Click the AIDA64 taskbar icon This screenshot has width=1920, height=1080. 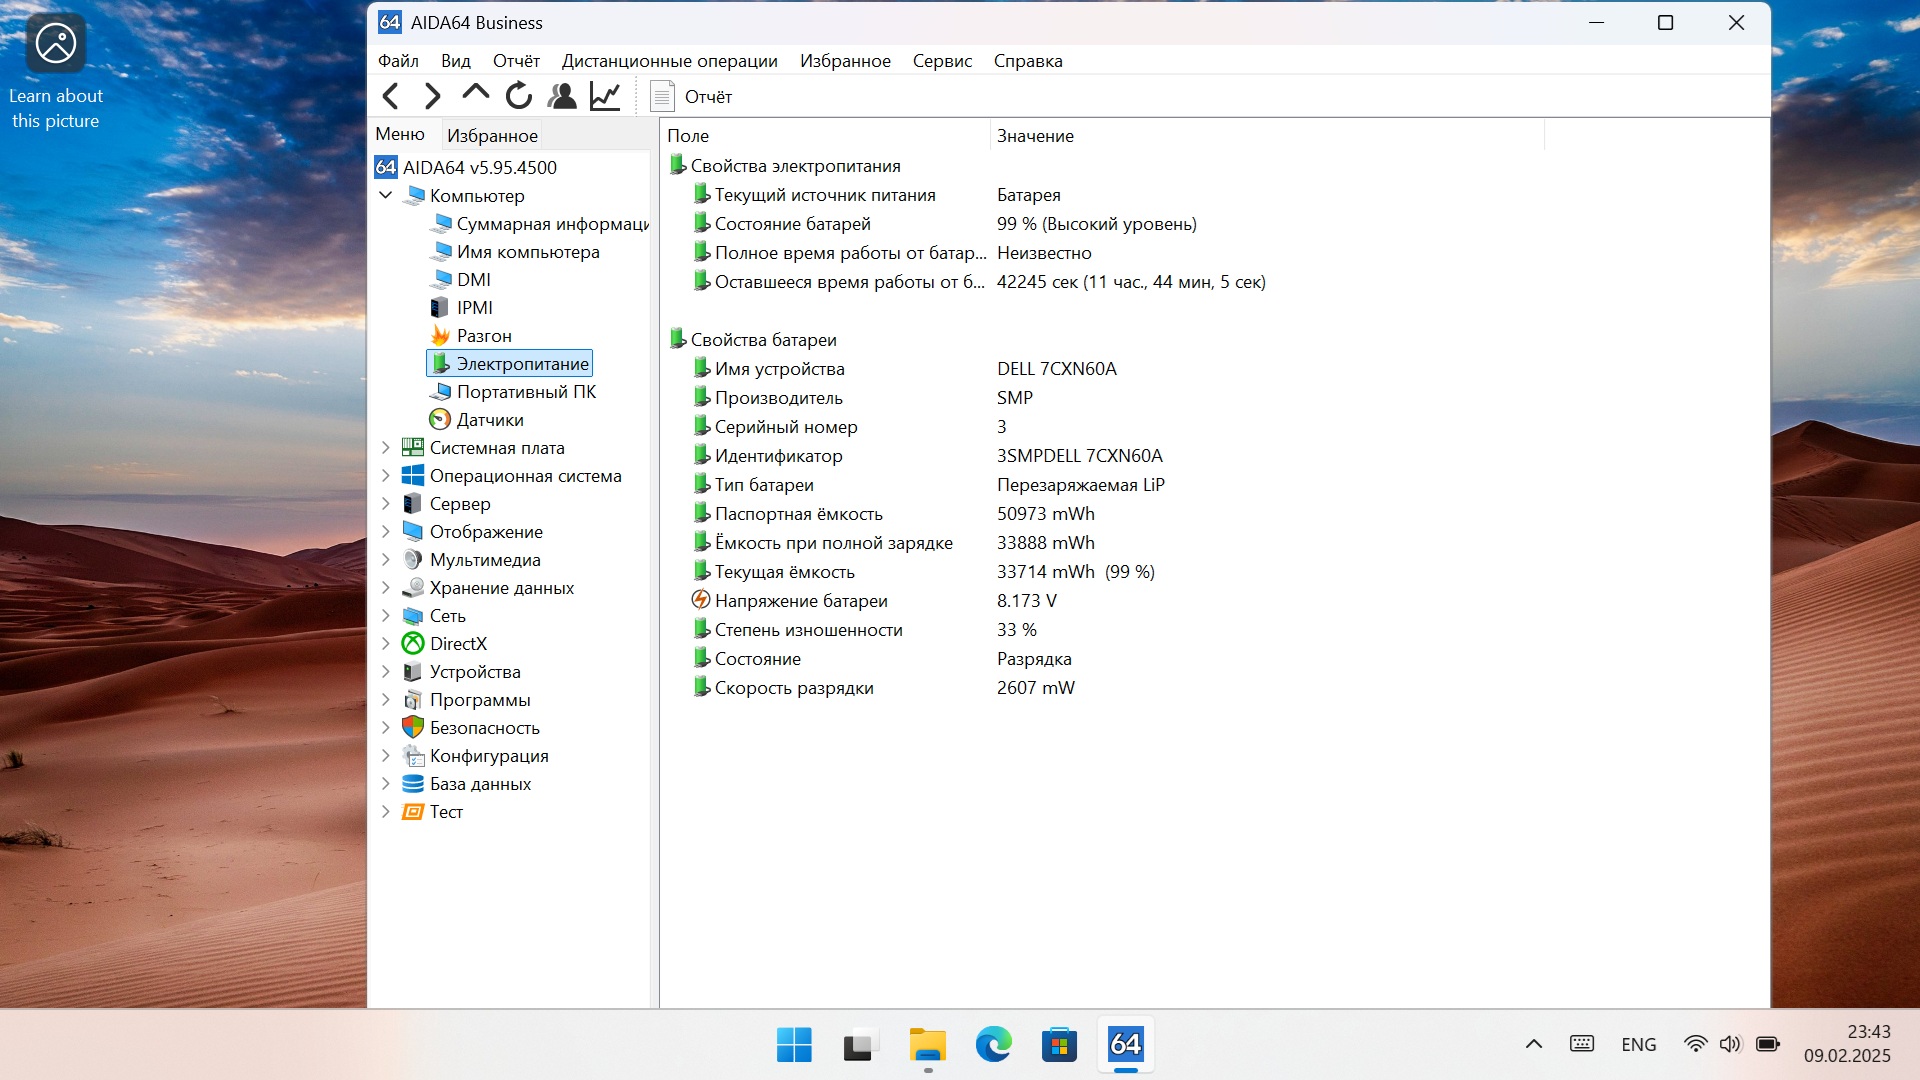pyautogui.click(x=1126, y=1045)
